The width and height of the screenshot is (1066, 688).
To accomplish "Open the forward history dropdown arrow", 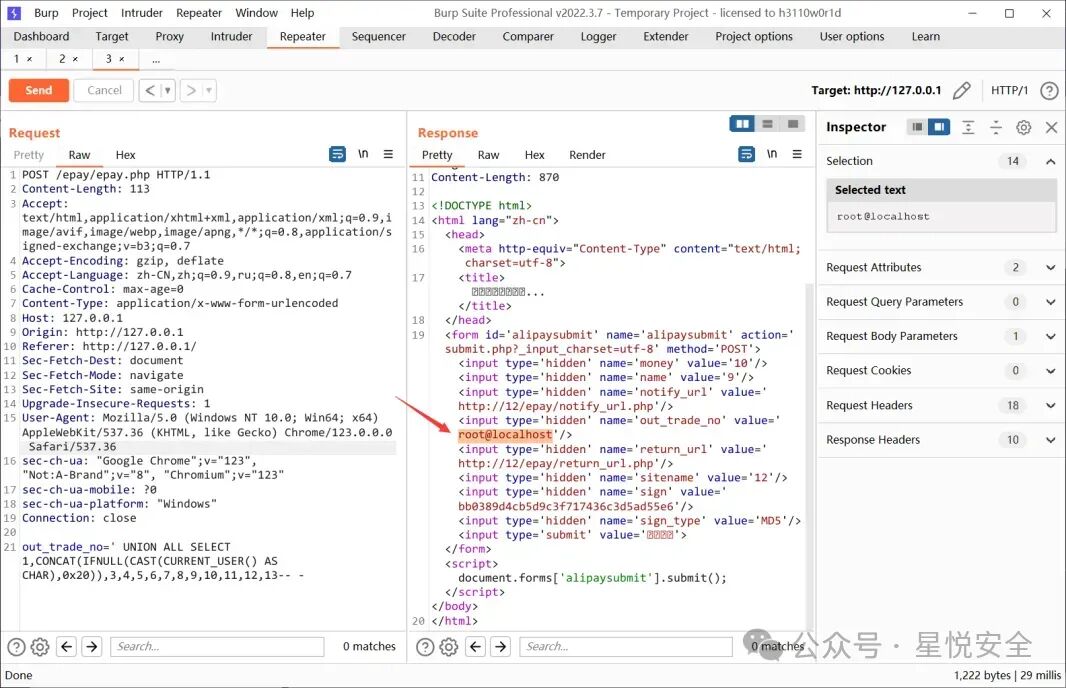I will [x=209, y=90].
